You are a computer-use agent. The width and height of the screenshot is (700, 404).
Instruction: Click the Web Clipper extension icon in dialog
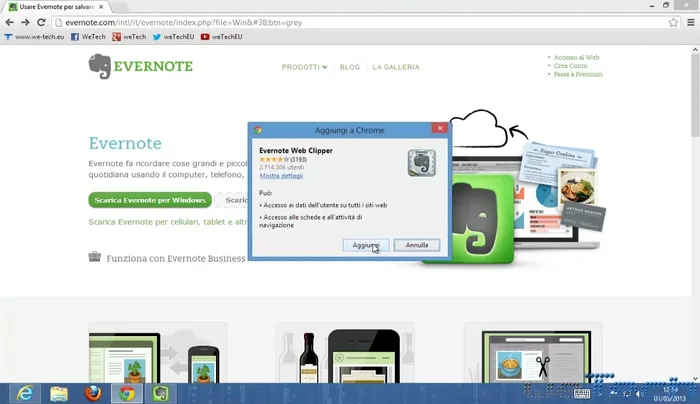[421, 163]
